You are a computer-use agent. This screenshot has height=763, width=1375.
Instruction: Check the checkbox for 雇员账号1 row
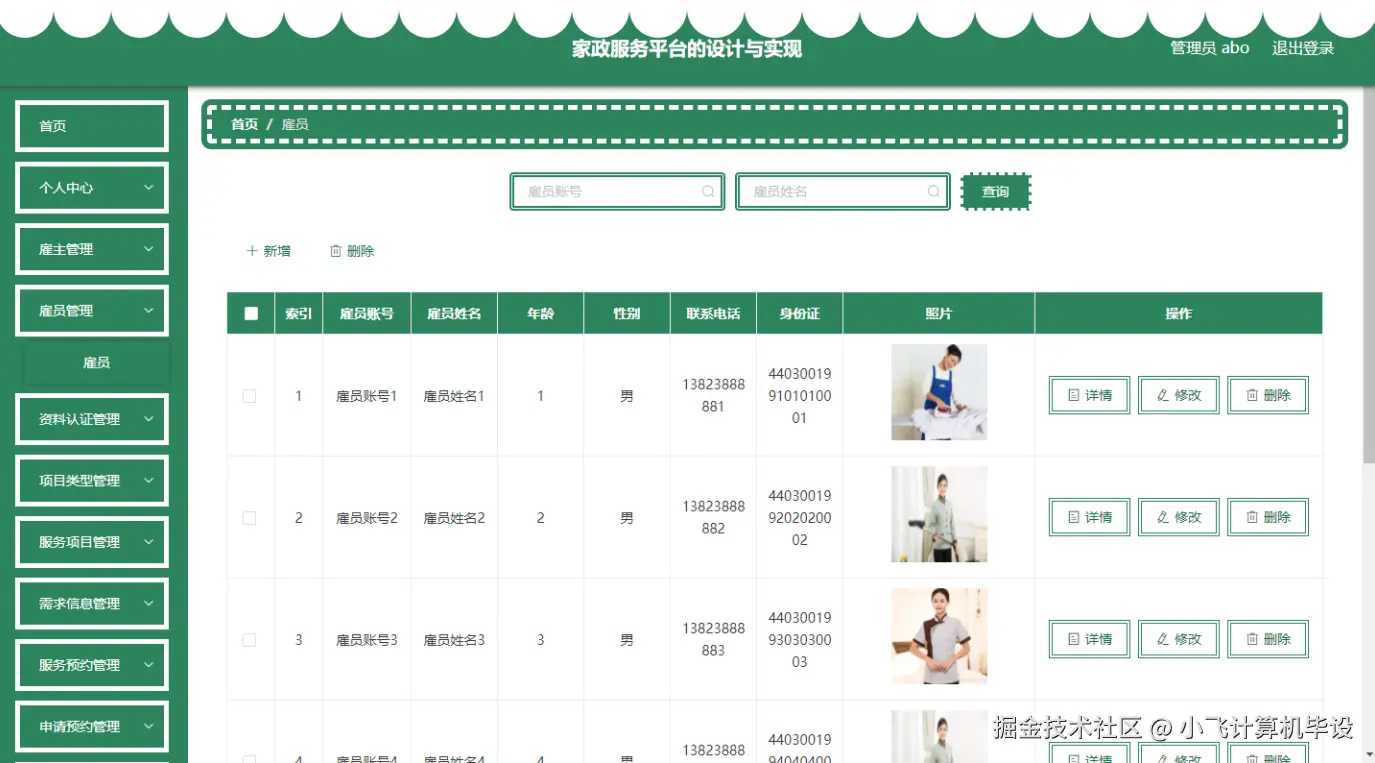click(250, 394)
